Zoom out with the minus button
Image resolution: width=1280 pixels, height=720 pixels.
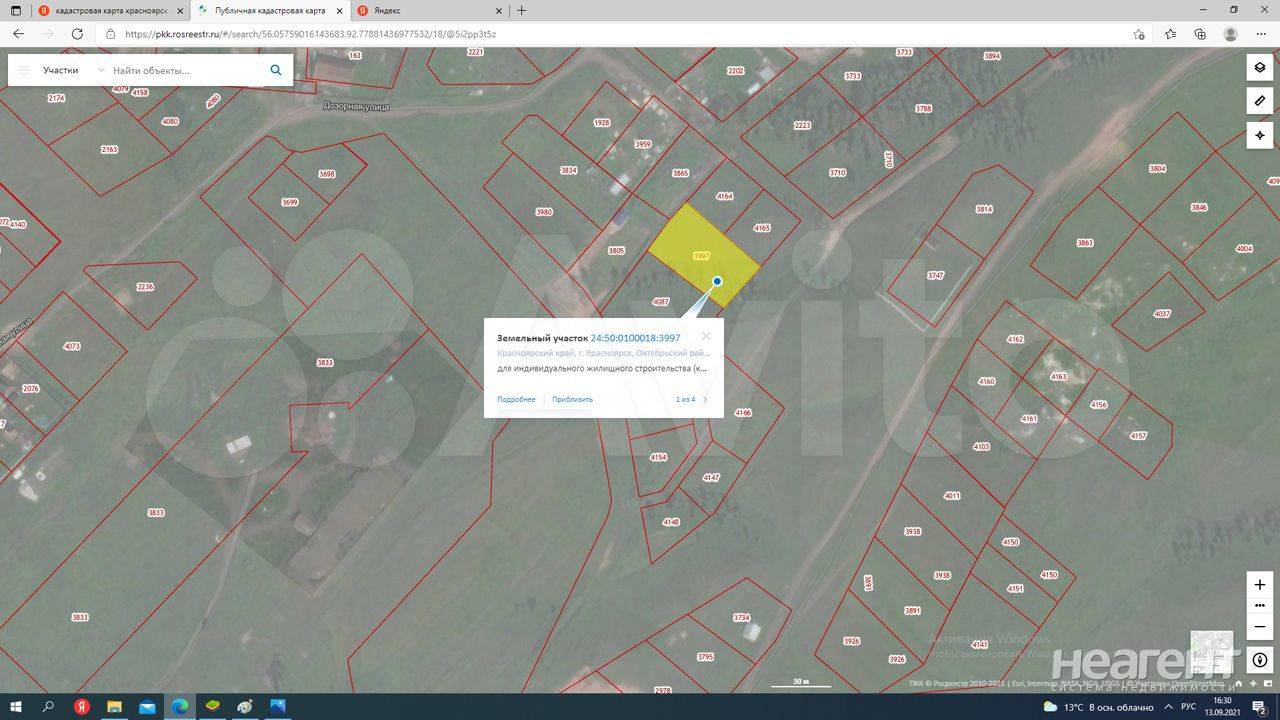click(x=1260, y=627)
